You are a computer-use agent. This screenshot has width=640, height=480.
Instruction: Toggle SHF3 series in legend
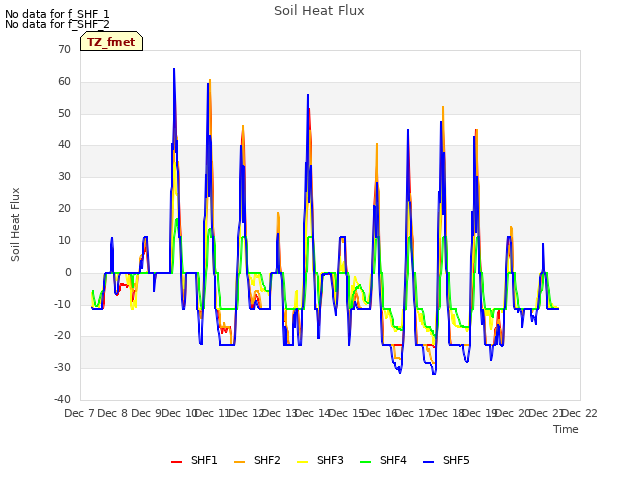click(320, 460)
